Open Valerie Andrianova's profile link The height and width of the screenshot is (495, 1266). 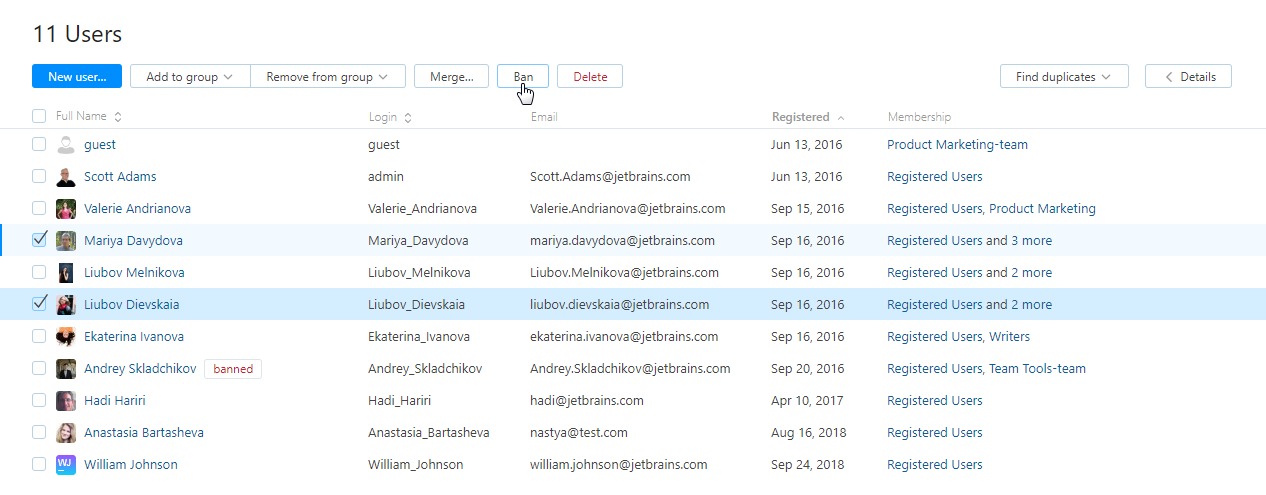[137, 209]
